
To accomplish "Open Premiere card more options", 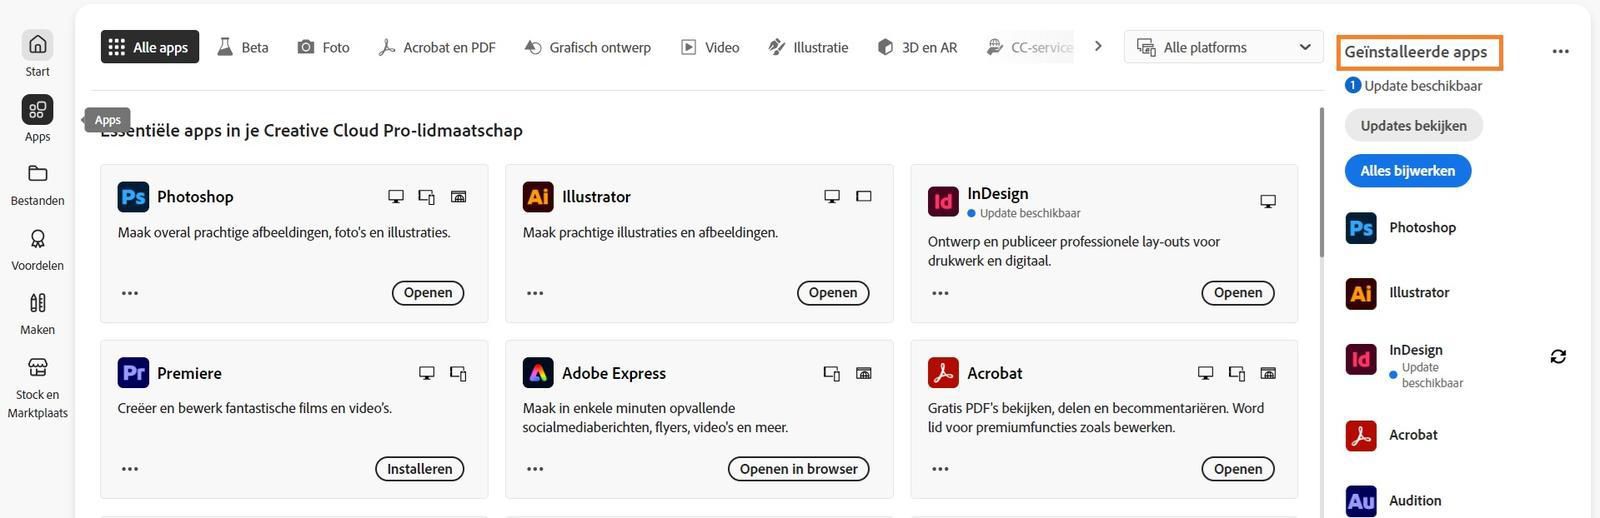I will pos(130,469).
